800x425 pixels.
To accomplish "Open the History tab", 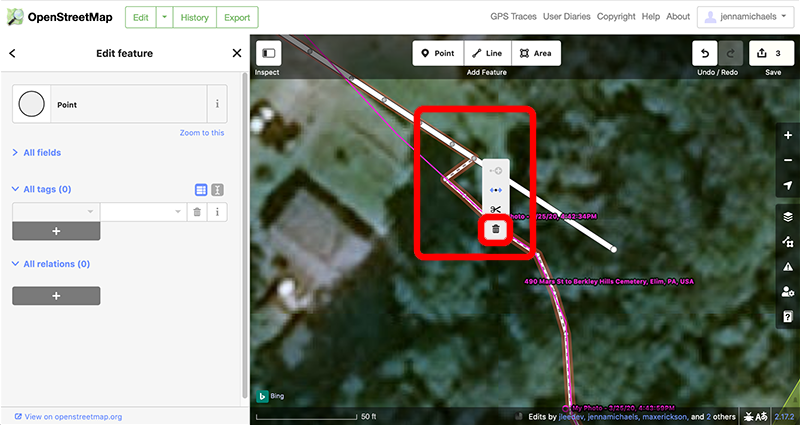I will (194, 17).
